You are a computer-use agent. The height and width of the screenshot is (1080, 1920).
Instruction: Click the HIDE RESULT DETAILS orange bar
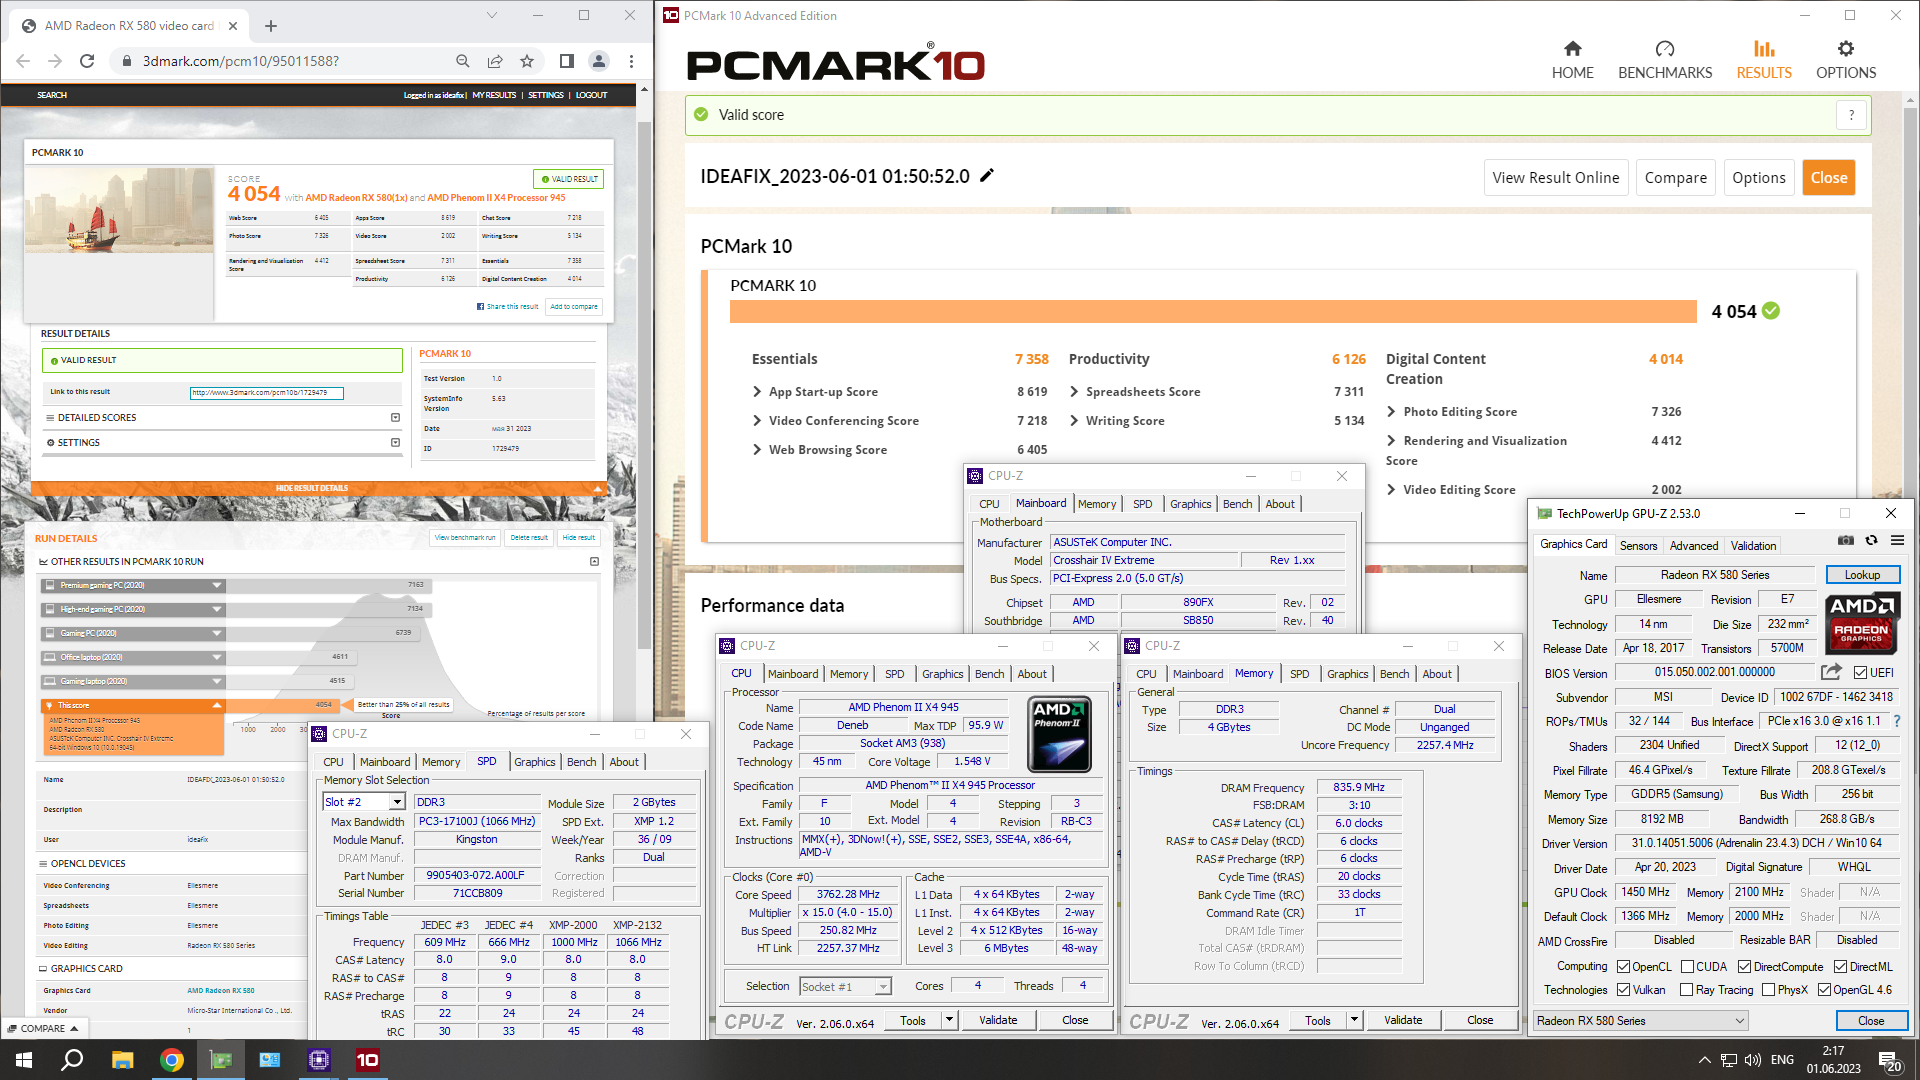(x=319, y=488)
